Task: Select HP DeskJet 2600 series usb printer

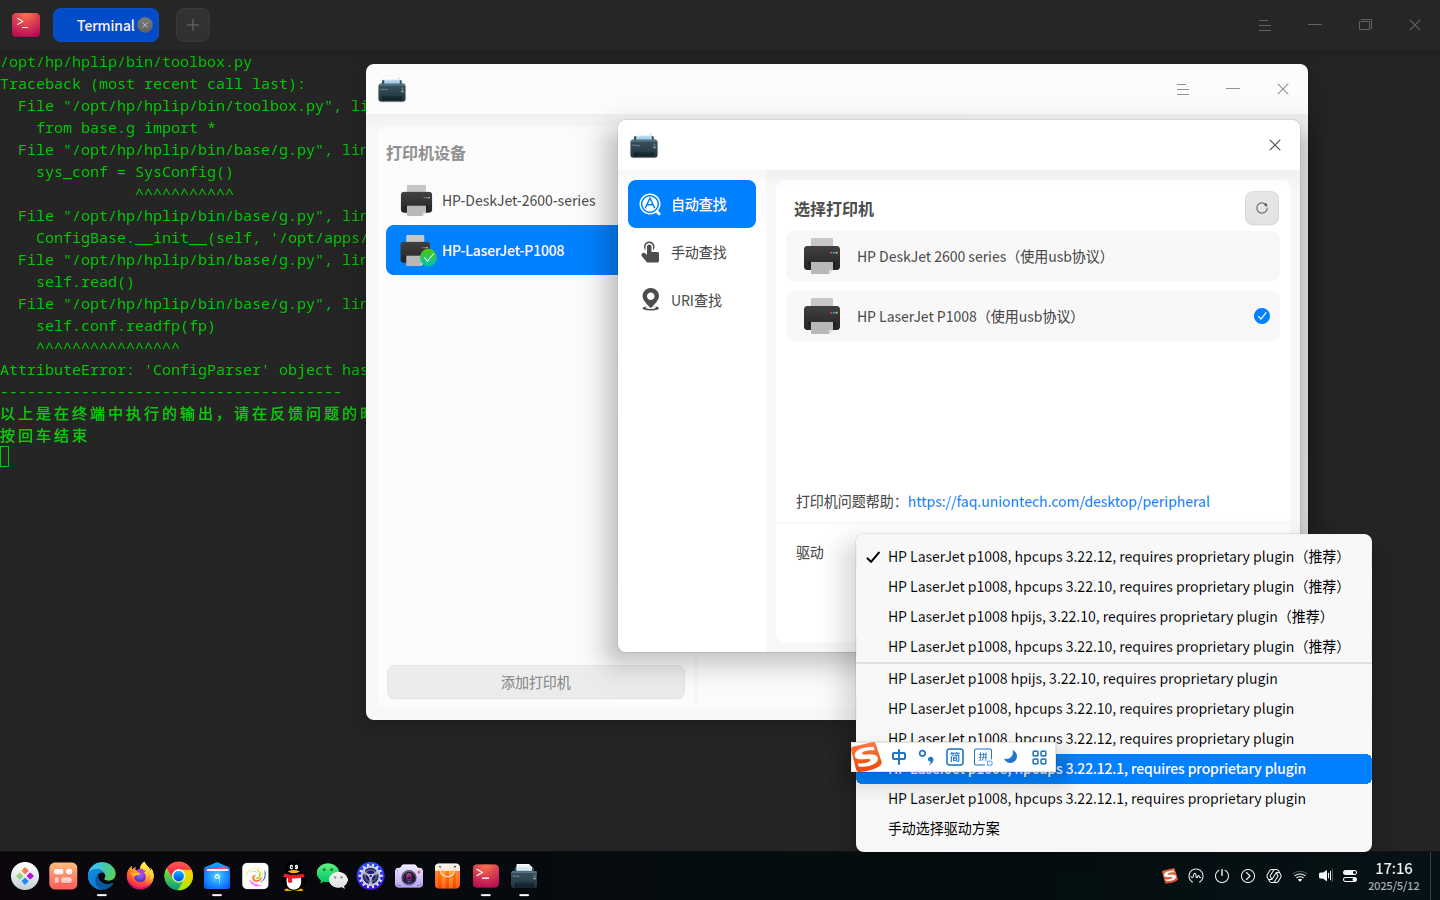Action: 1033,256
